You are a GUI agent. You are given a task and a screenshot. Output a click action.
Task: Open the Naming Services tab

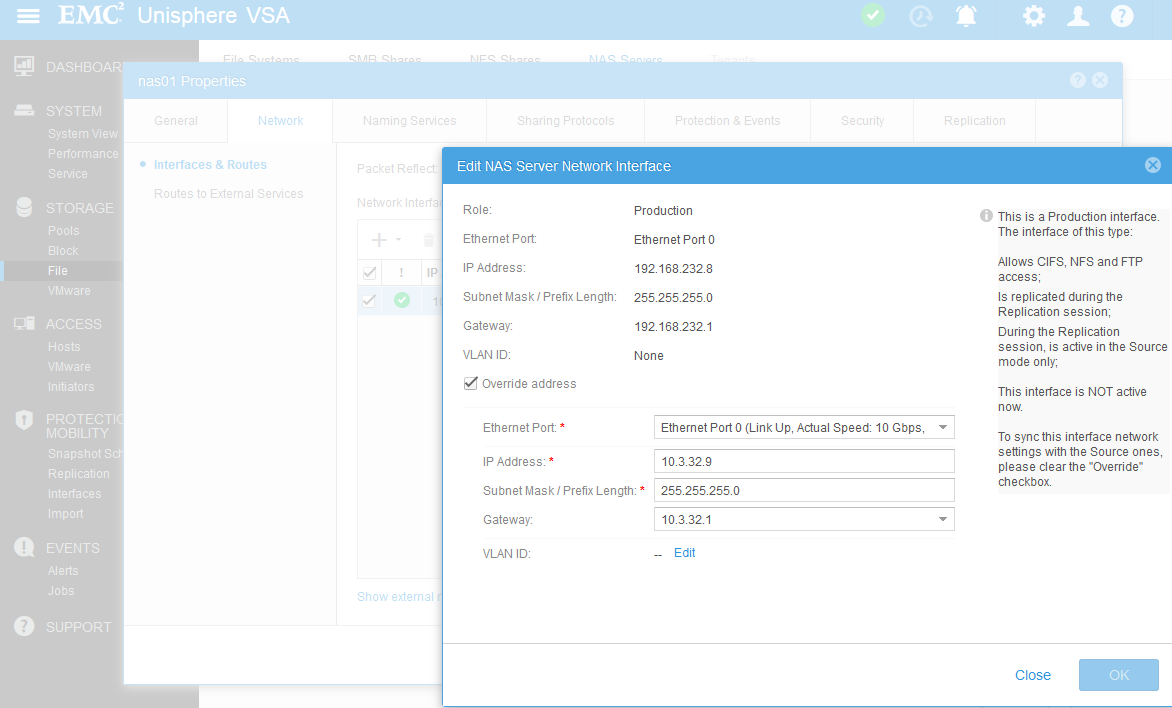coord(409,121)
